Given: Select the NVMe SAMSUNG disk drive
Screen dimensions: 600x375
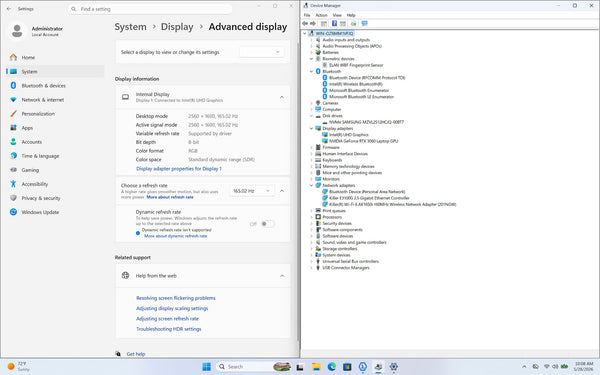Looking at the screenshot, I should [366, 122].
